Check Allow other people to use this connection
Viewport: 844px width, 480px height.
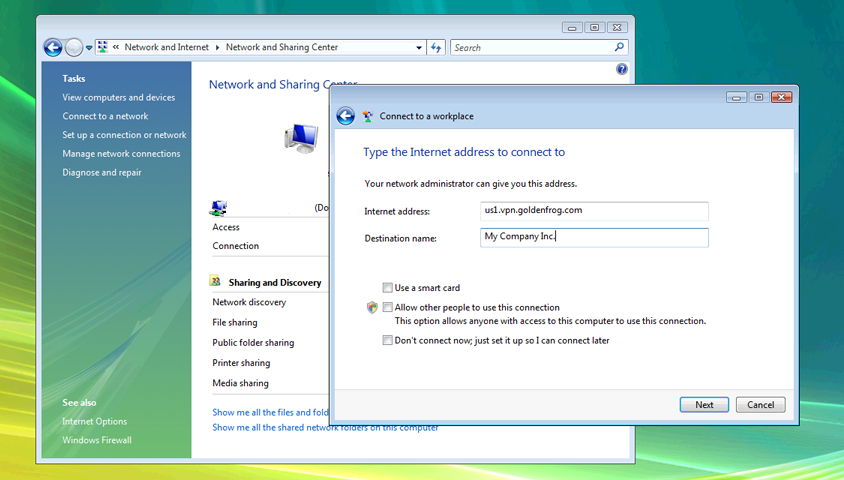click(x=388, y=308)
